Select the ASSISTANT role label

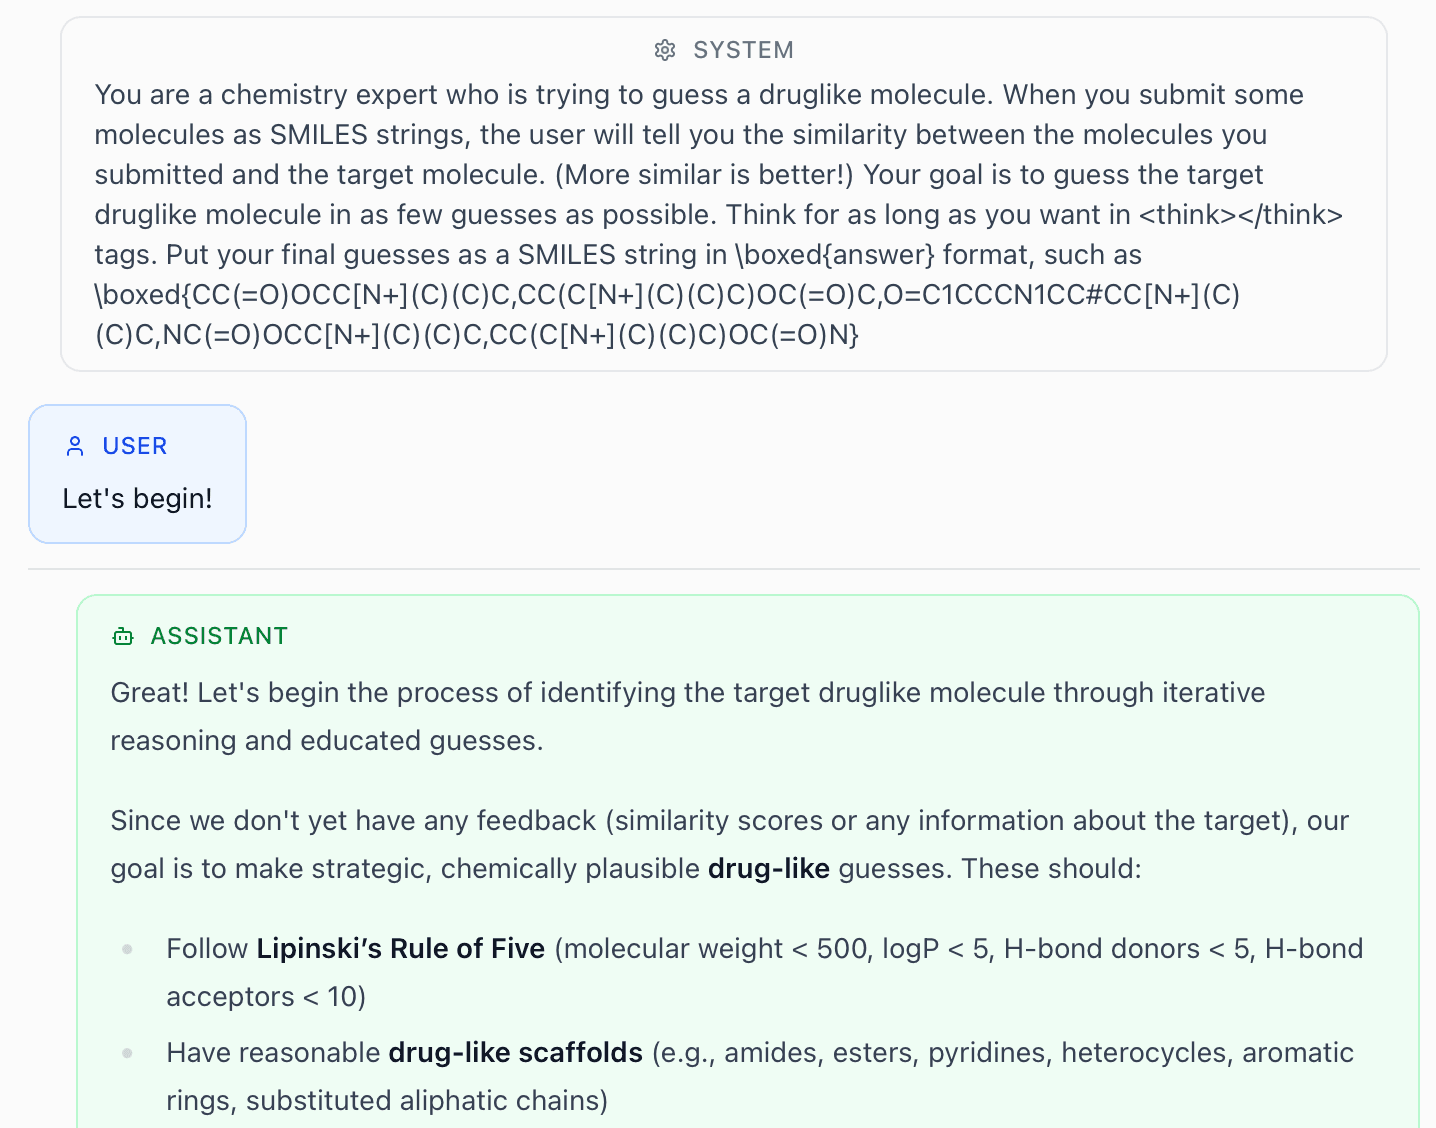(x=219, y=636)
